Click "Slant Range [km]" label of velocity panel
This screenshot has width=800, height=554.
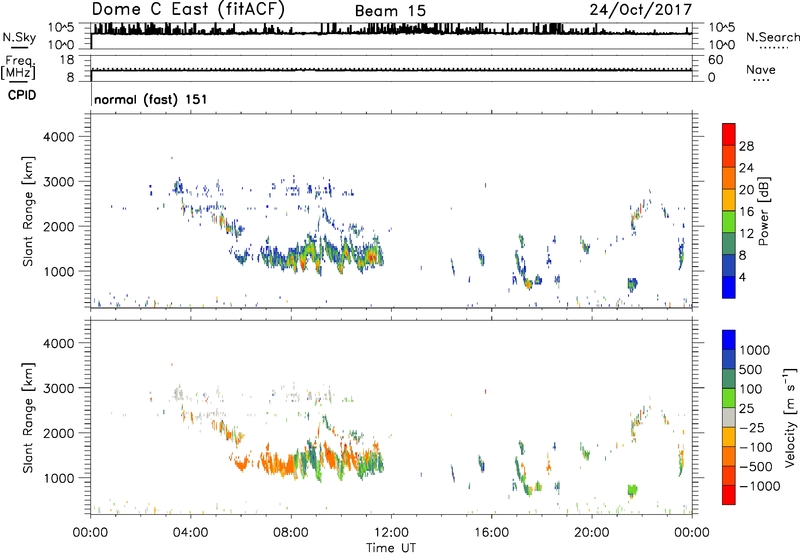click(x=28, y=418)
